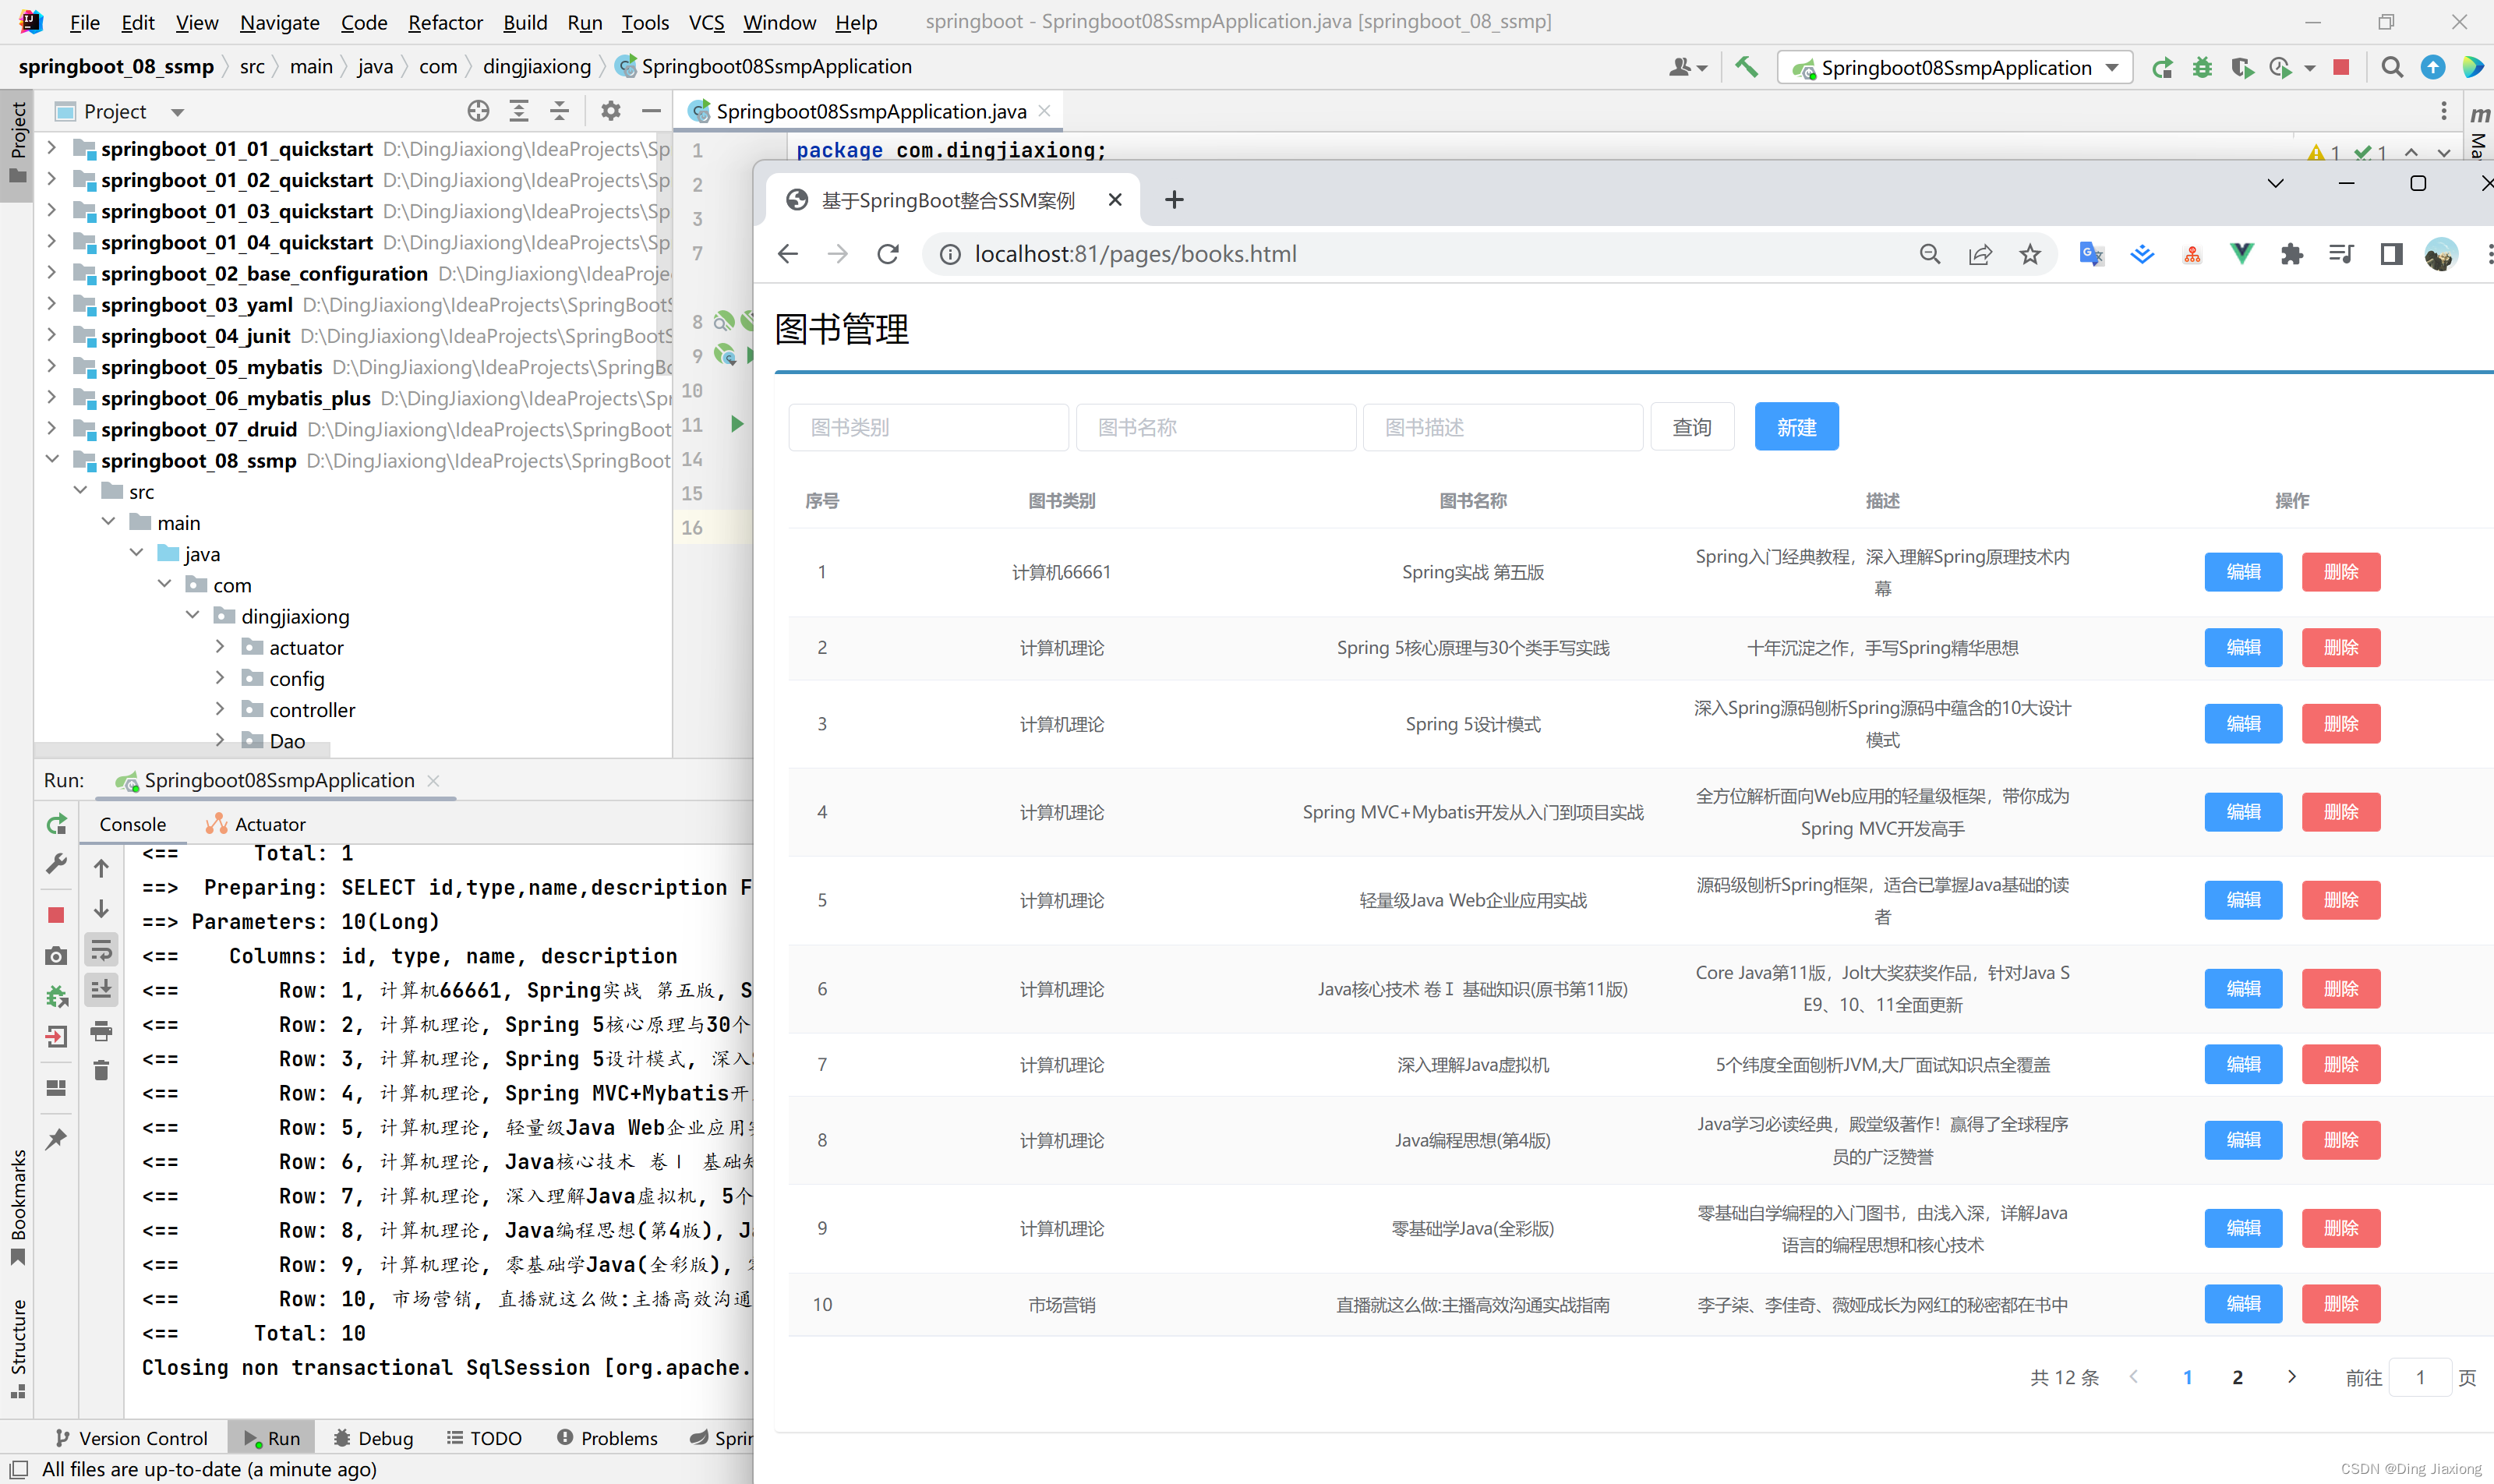
Task: Go to page 2 in pagination
Action: coord(2237,1377)
